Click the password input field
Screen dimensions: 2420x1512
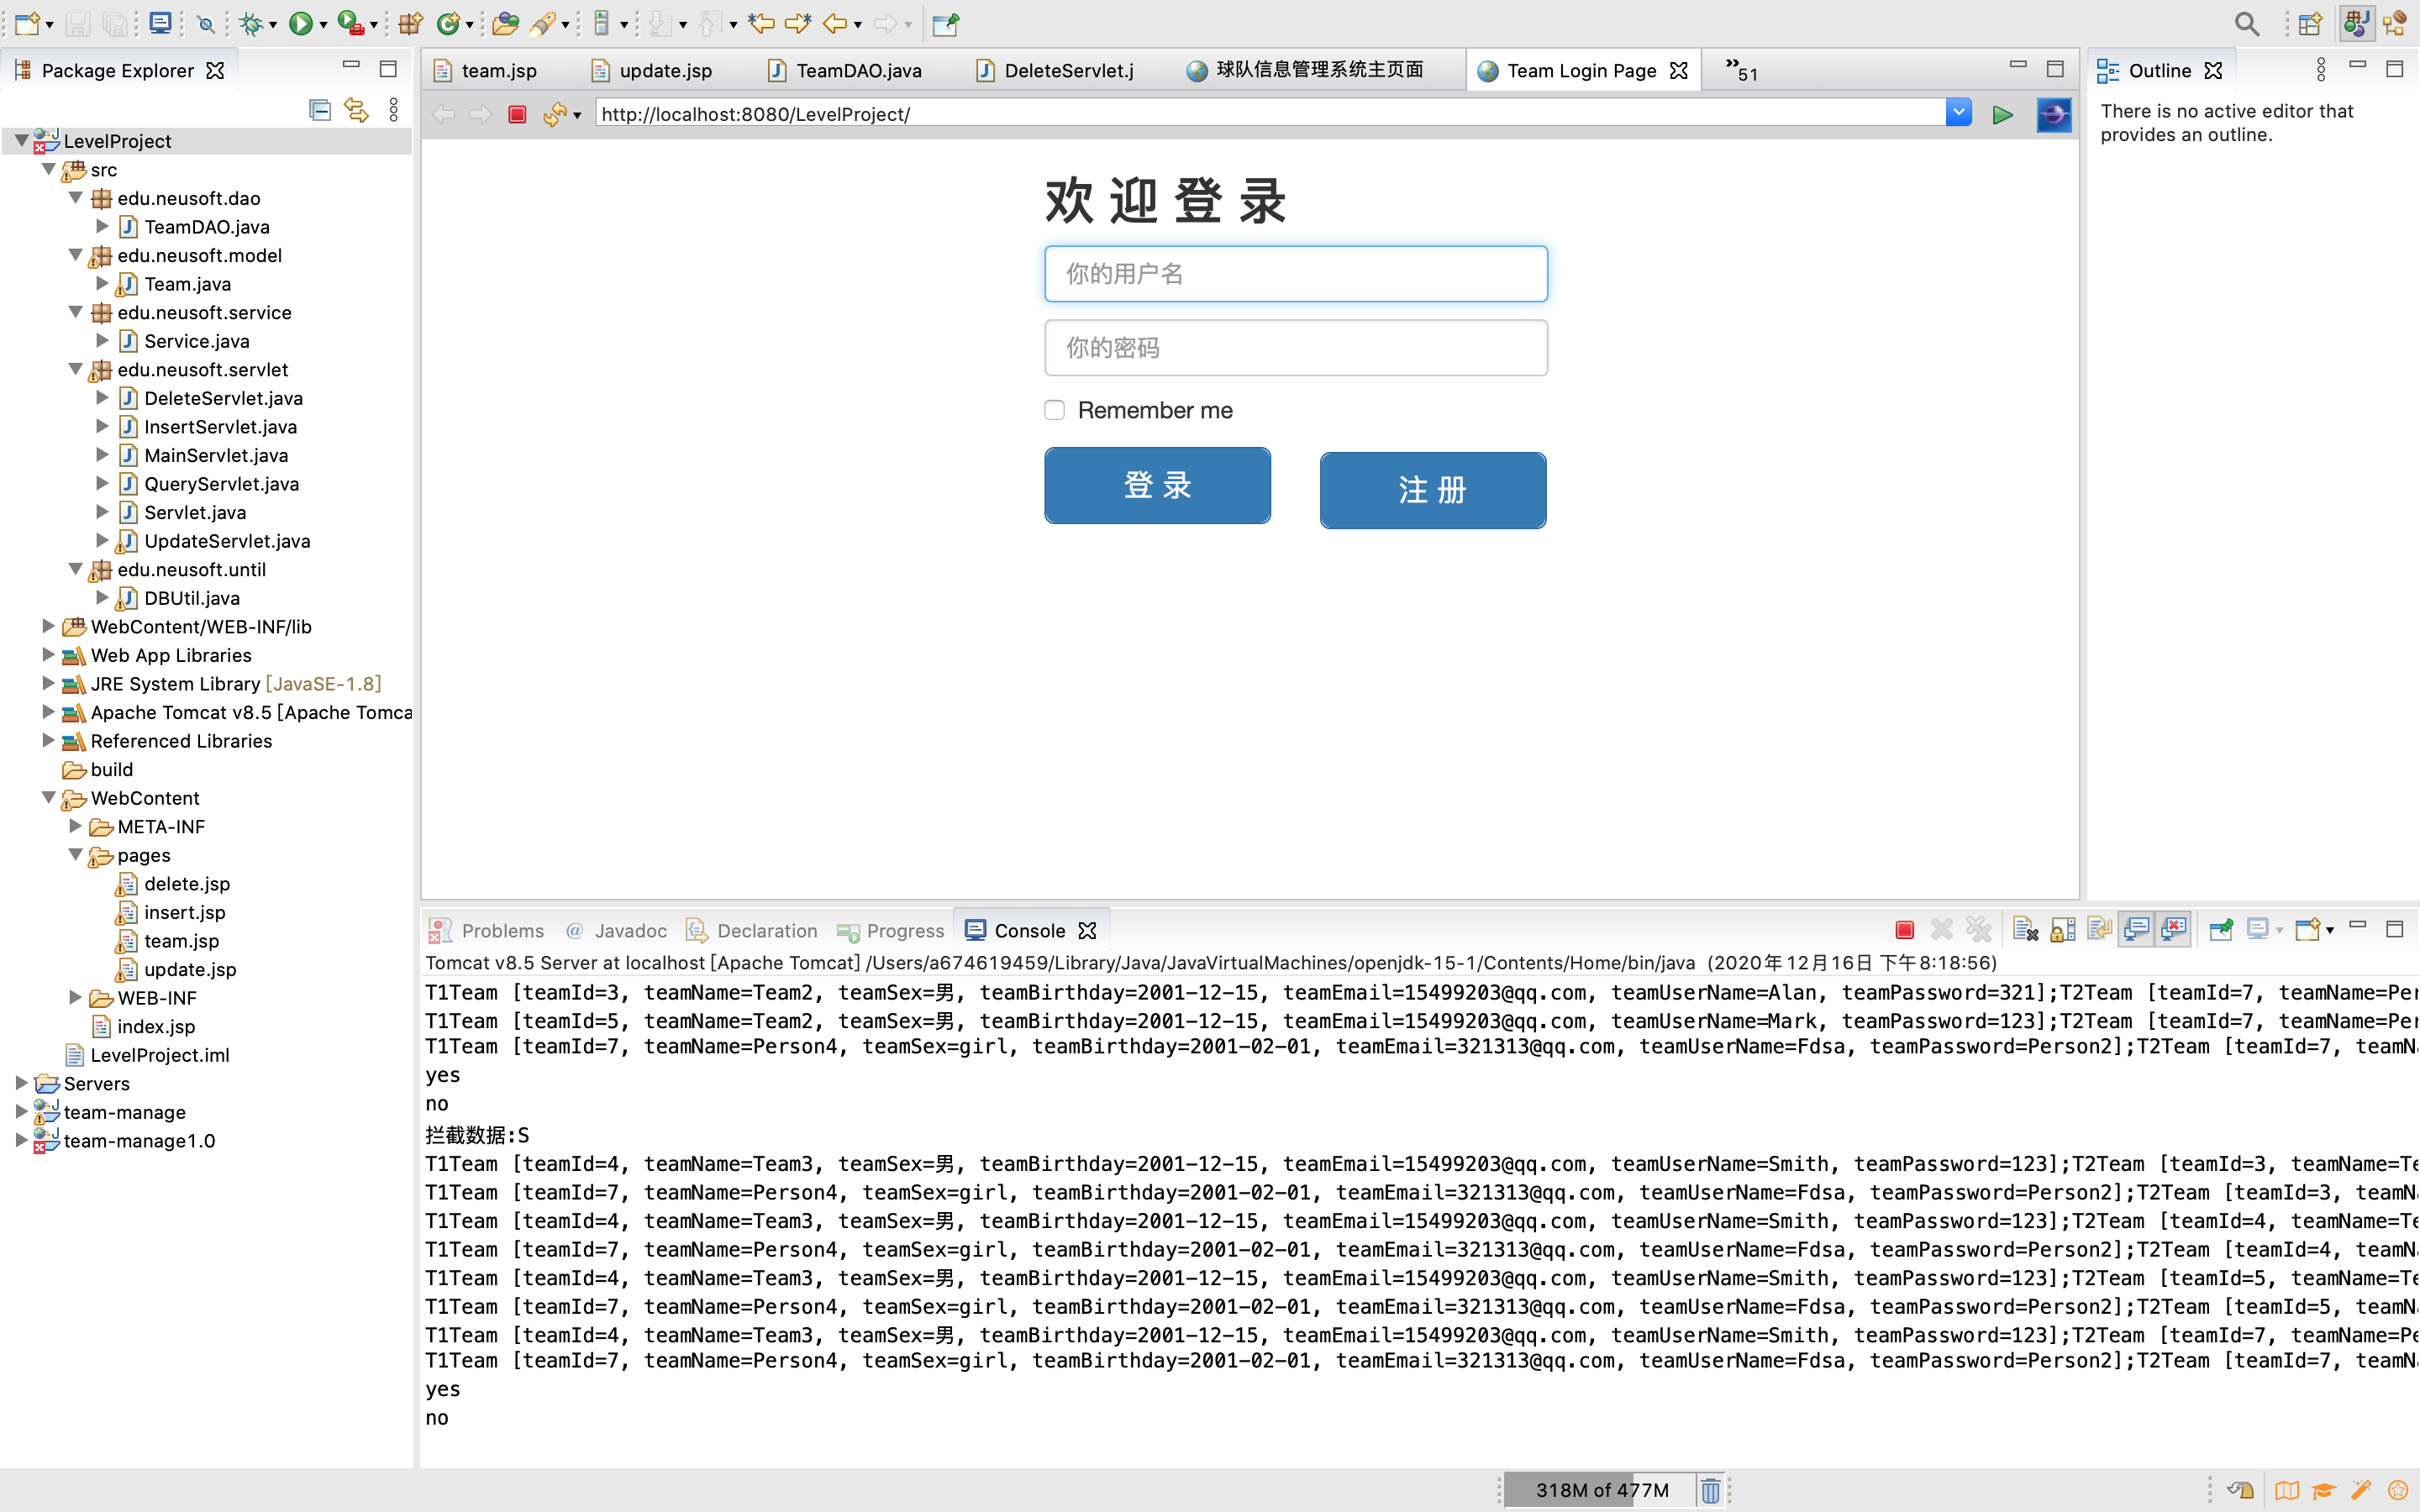click(1295, 348)
